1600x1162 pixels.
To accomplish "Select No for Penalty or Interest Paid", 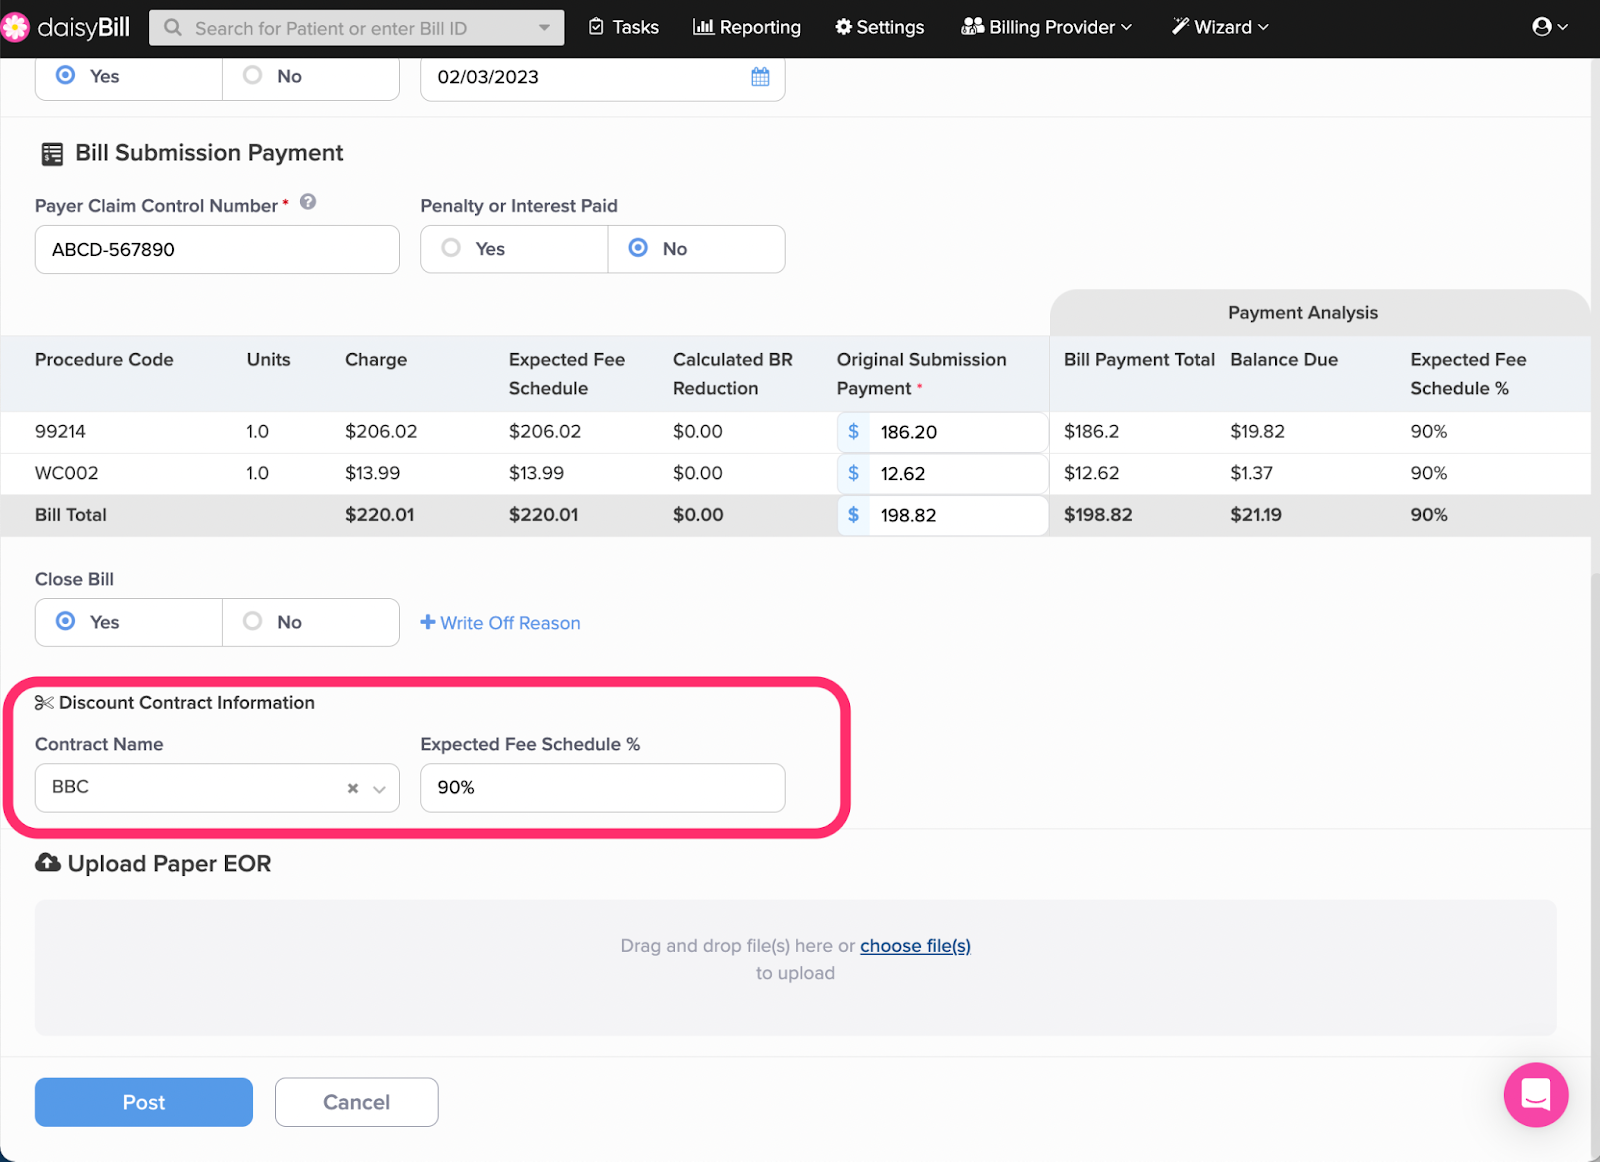I will point(638,248).
